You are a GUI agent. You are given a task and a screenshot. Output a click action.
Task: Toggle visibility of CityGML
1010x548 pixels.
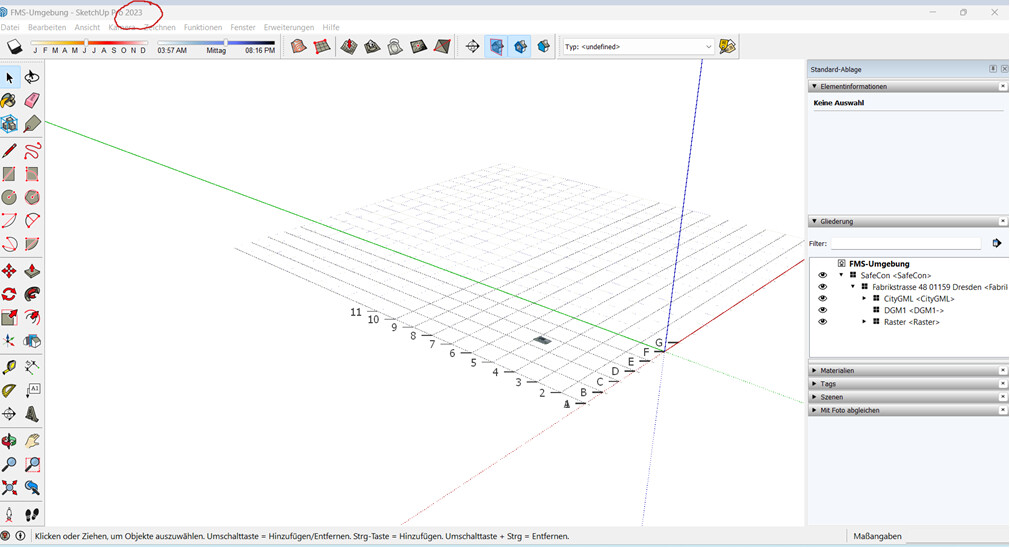click(x=823, y=298)
